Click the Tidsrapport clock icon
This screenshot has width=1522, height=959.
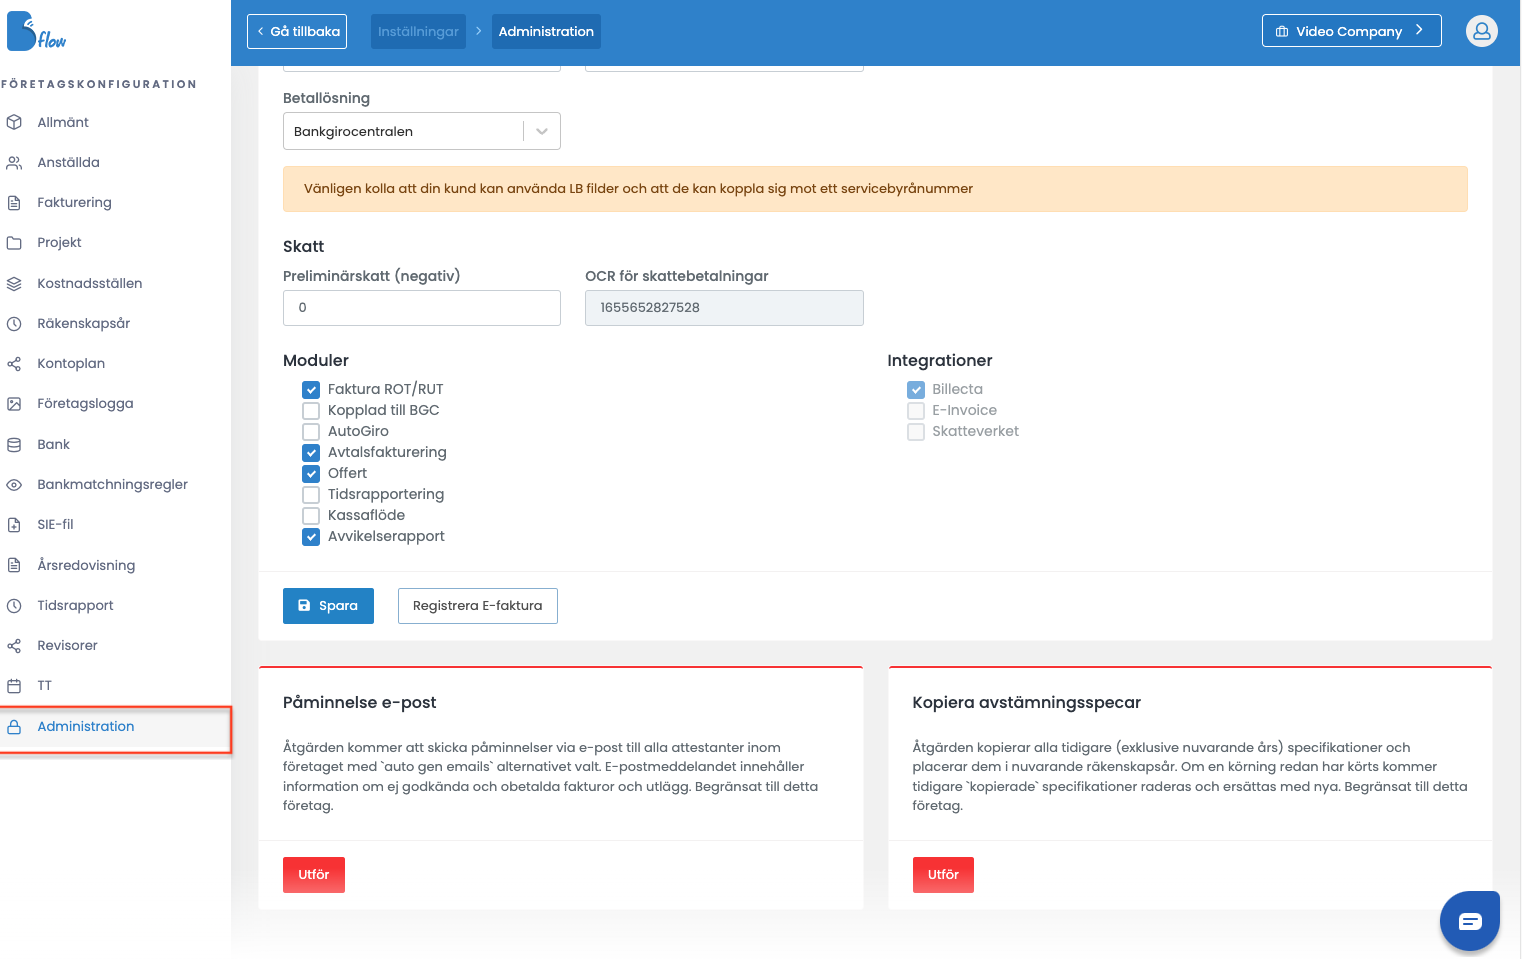(x=14, y=605)
